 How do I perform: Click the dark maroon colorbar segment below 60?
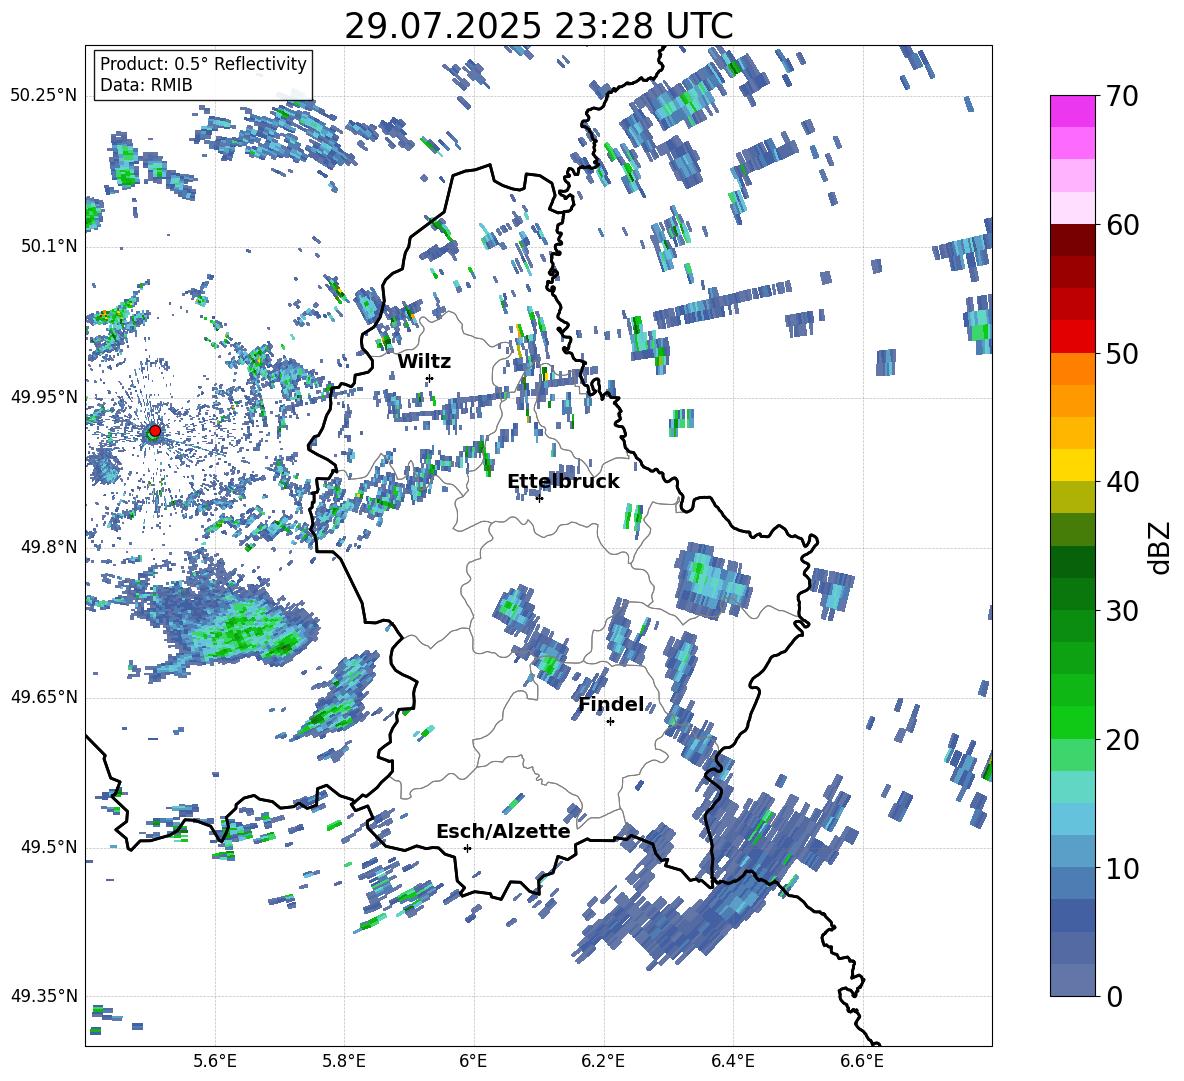click(1072, 240)
